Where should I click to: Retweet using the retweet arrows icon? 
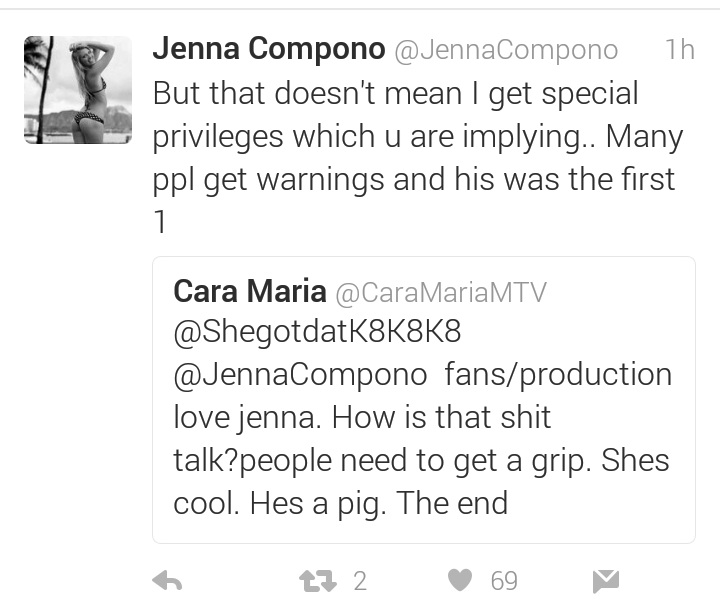[x=318, y=581]
